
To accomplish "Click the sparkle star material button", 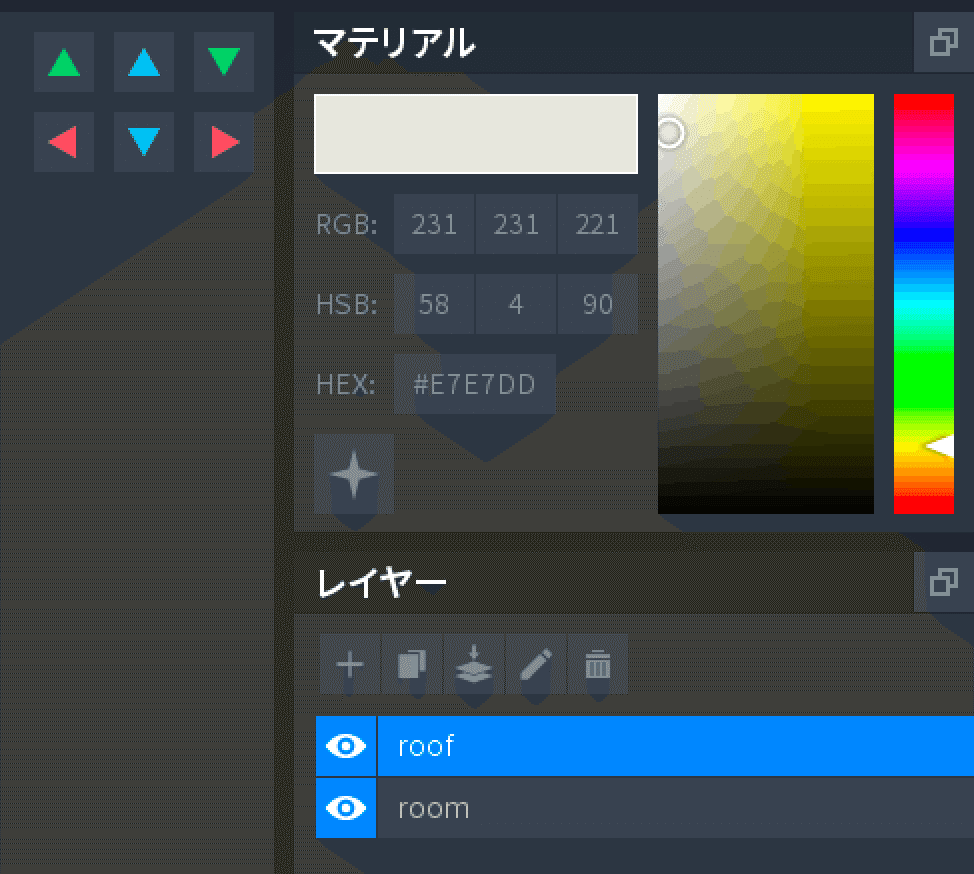I will [354, 474].
